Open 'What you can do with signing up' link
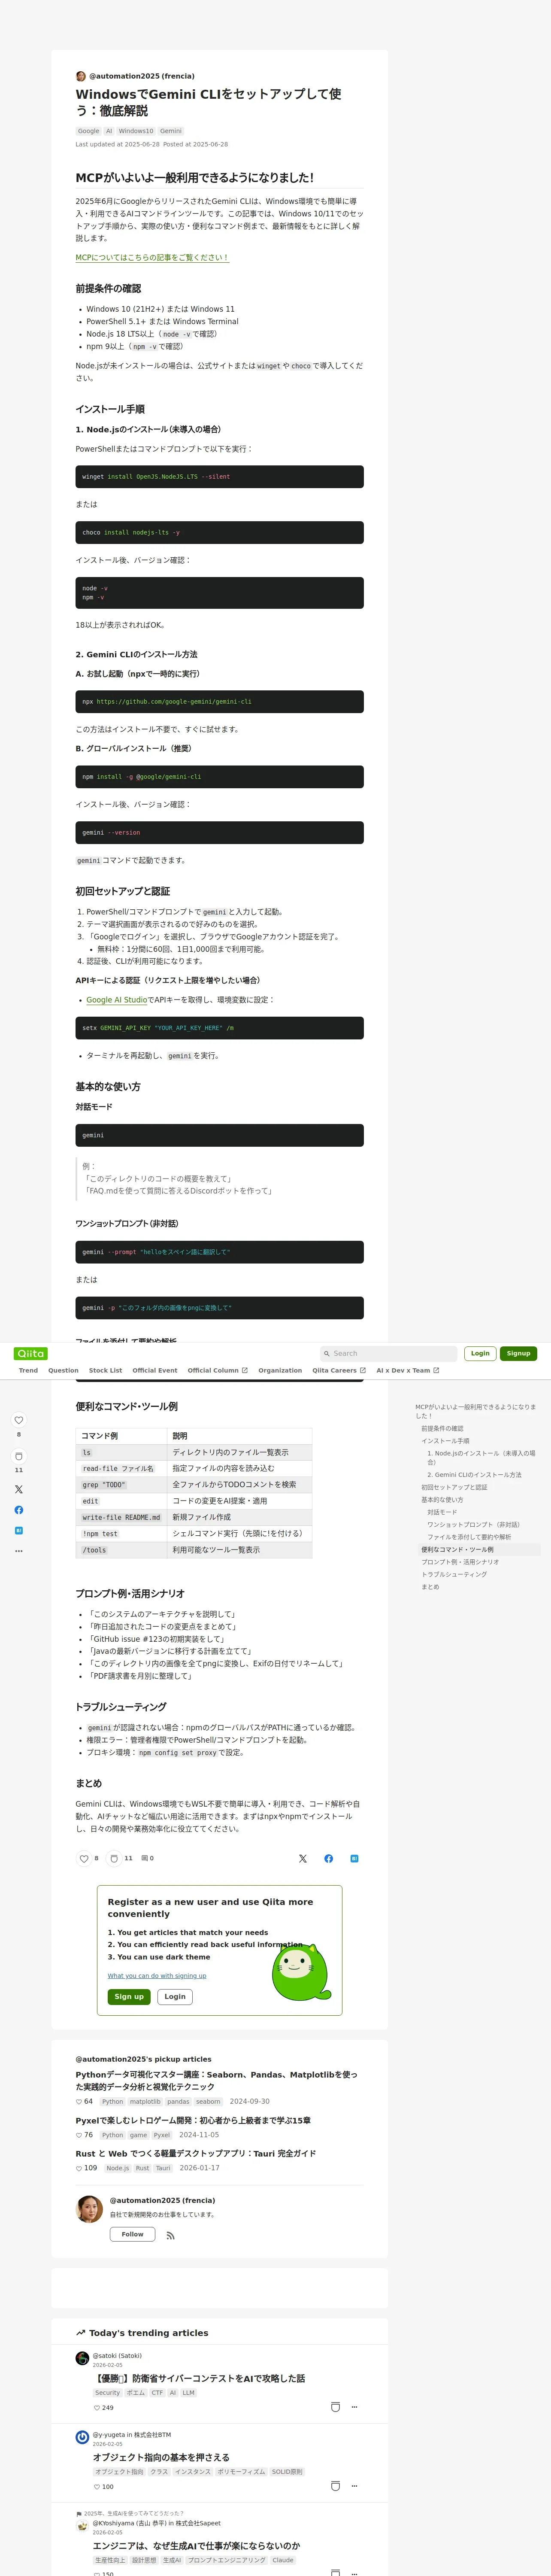 click(x=157, y=1975)
